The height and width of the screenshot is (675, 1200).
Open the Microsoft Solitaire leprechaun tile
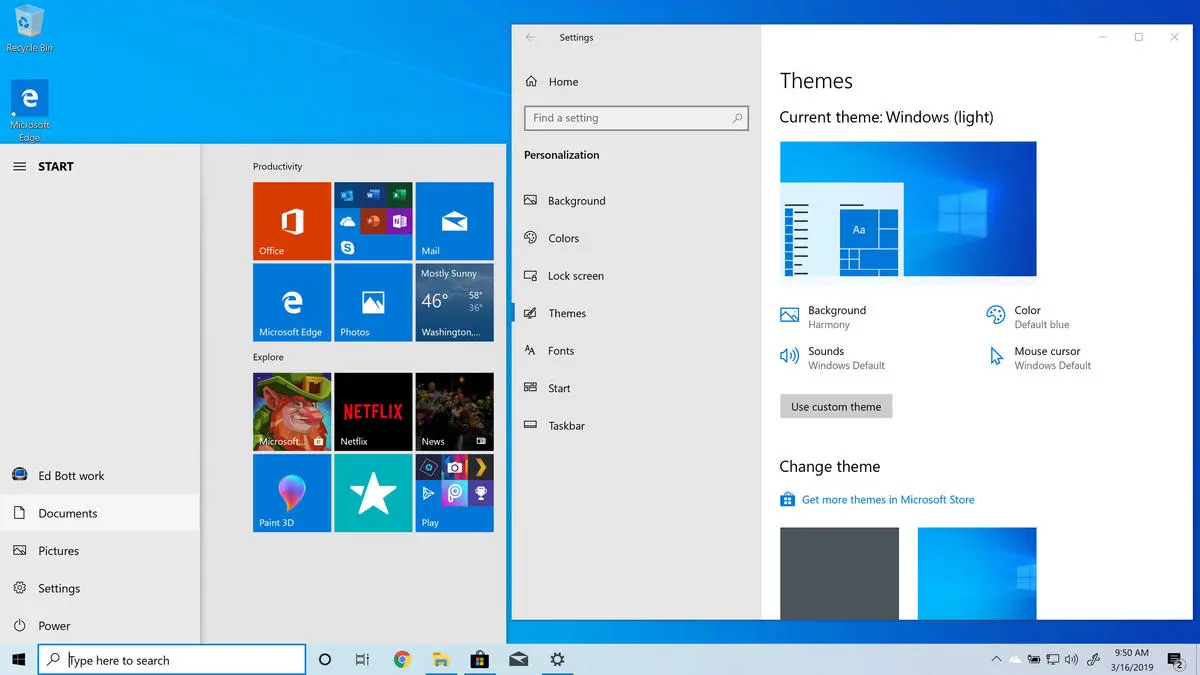(x=292, y=411)
